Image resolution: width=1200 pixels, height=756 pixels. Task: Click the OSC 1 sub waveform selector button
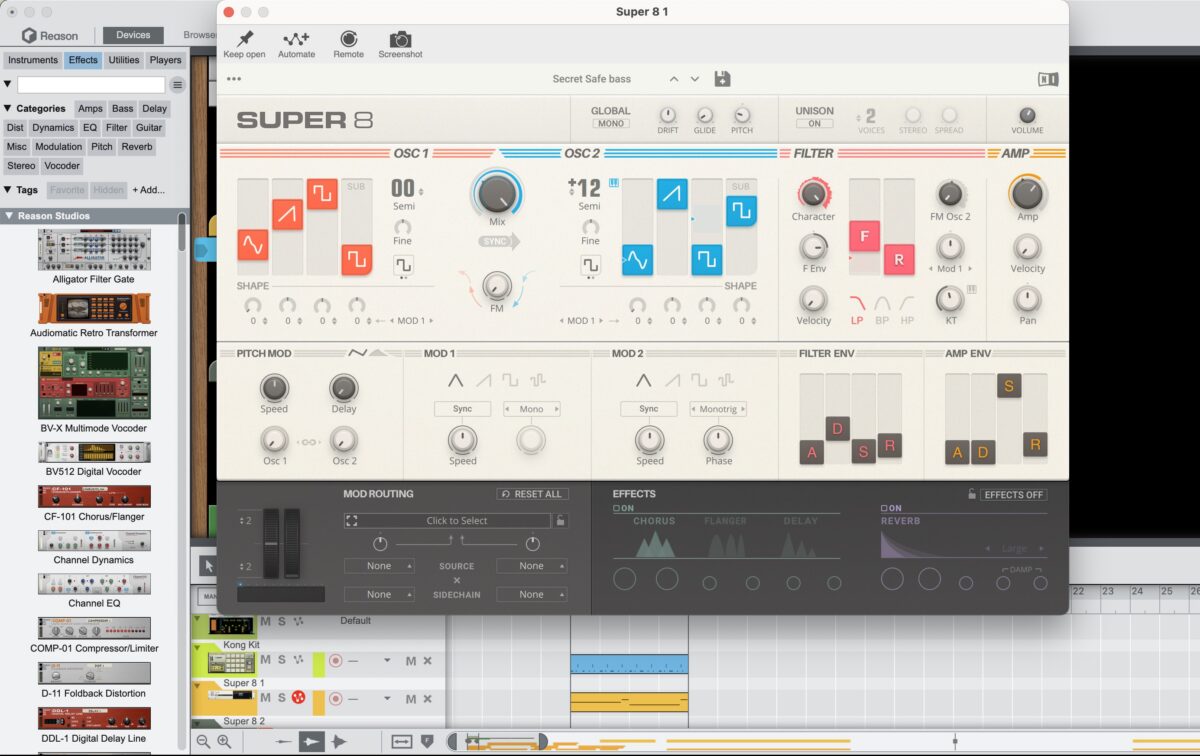(403, 266)
